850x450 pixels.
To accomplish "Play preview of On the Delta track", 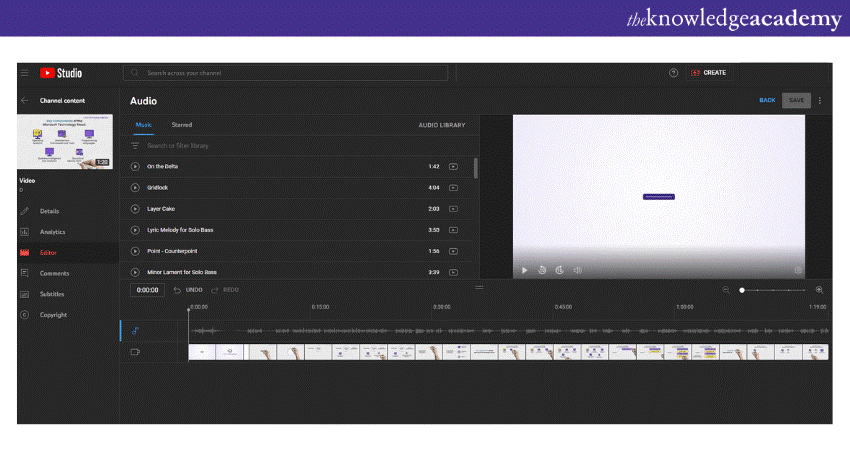I will pyautogui.click(x=135, y=166).
